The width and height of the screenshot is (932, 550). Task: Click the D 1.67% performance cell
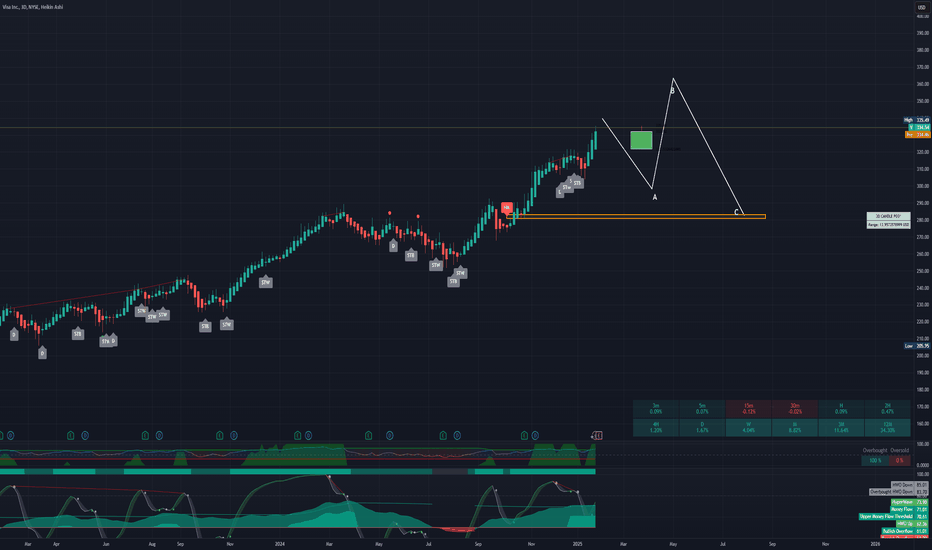(702, 427)
